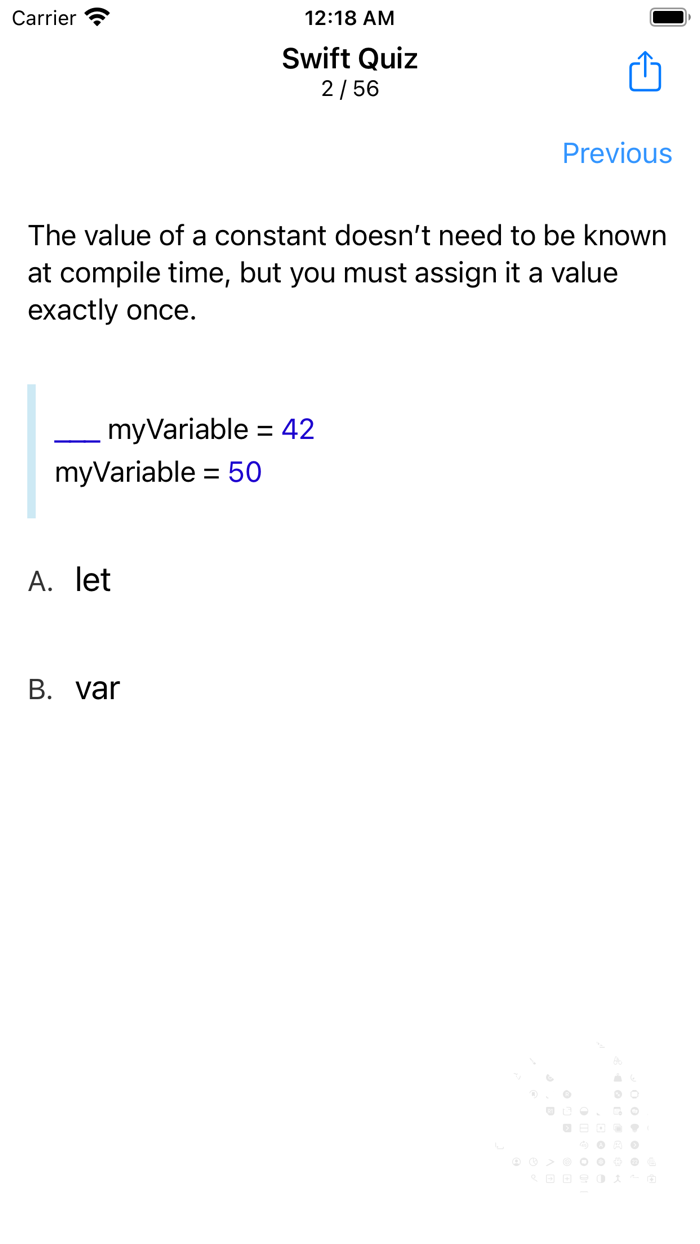This screenshot has width=700, height=1244.
Task: Click the faint magnifying glass icon in the watermark
Action: click(534, 1177)
